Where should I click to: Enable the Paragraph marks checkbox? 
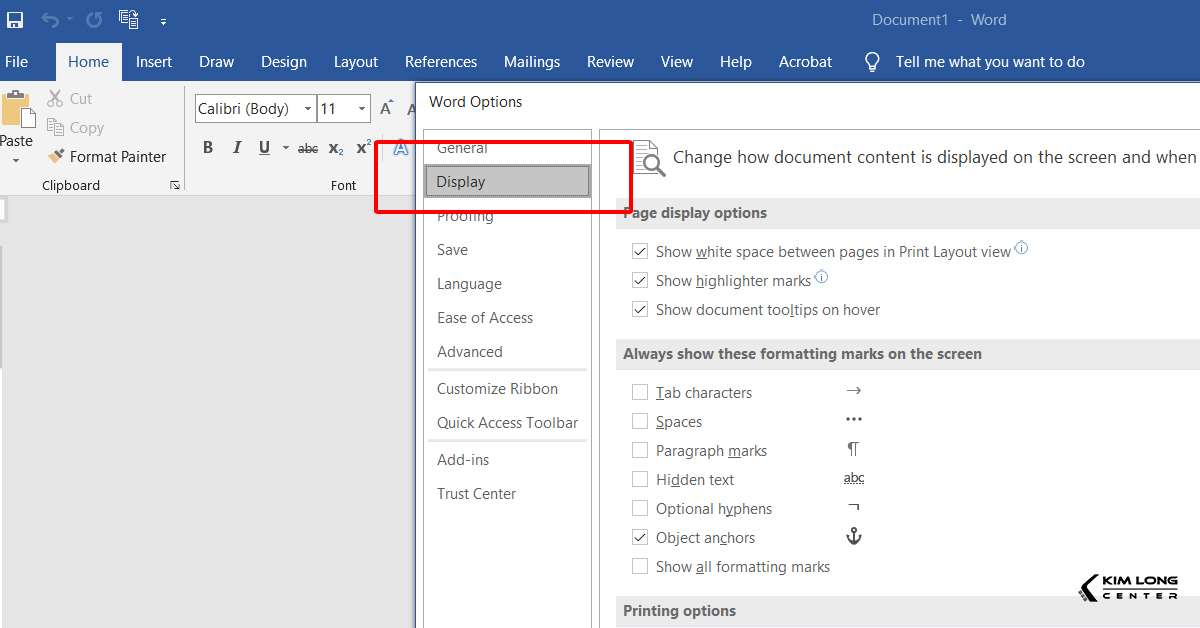coord(640,451)
